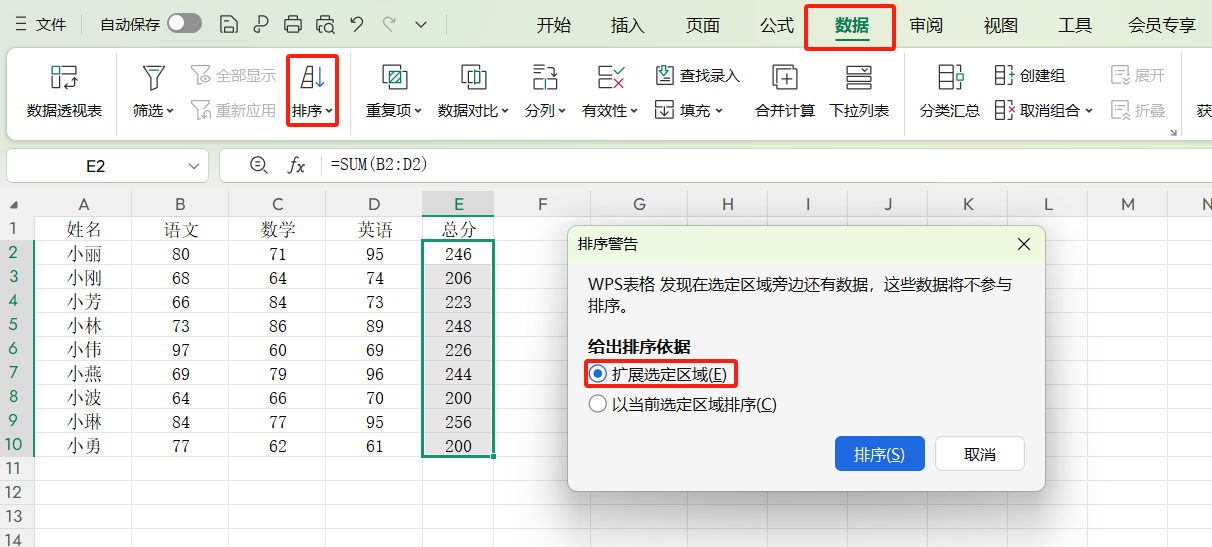The image size is (1212, 547).
Task: Open the Insert (插入) ribbon tab
Action: pos(627,26)
